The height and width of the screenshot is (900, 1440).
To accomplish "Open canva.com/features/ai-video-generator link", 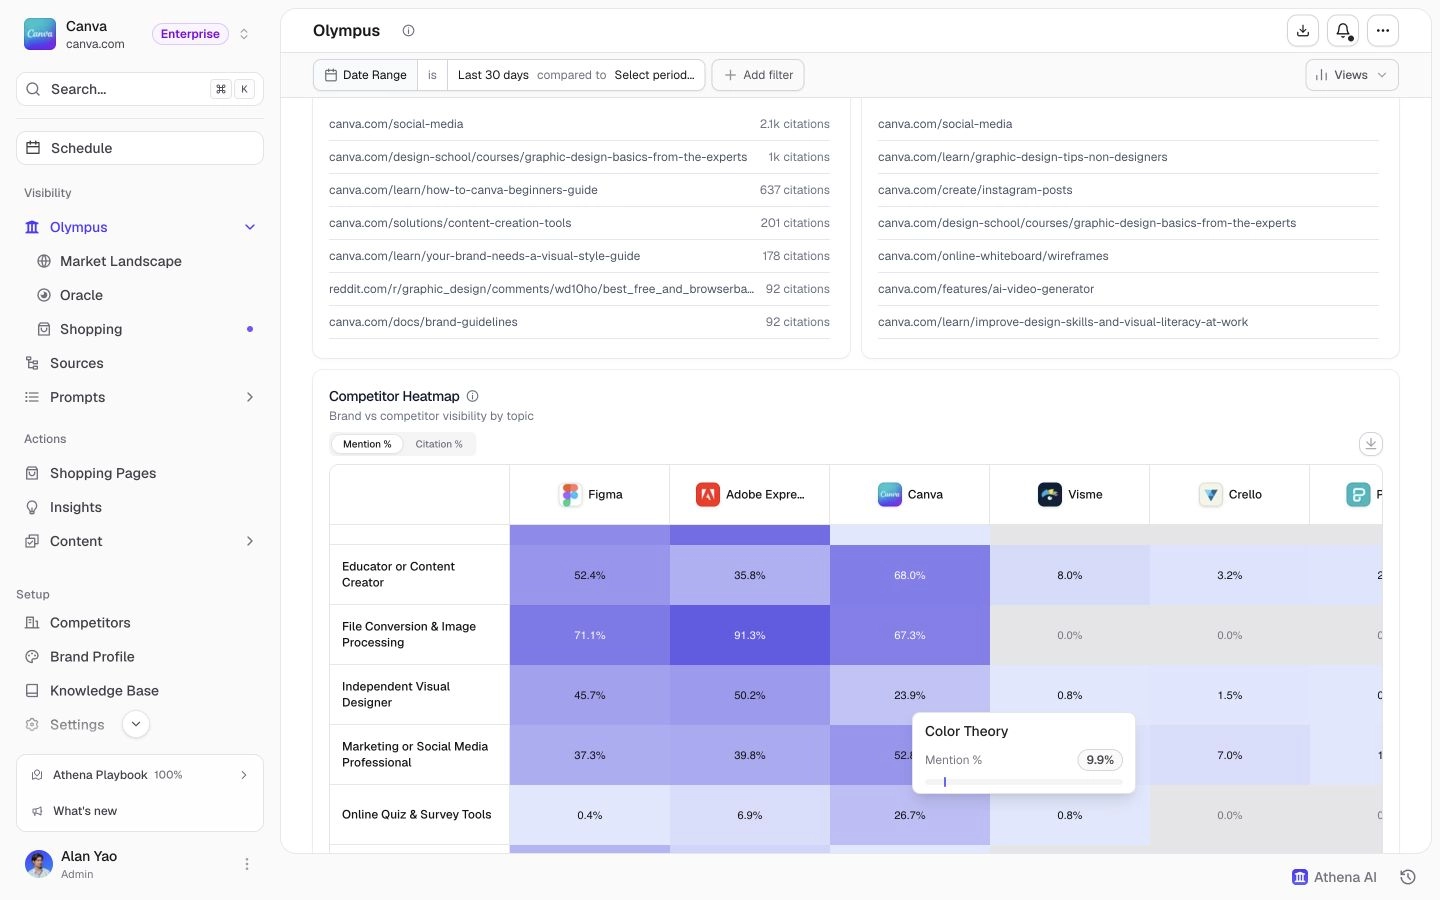I will (986, 289).
